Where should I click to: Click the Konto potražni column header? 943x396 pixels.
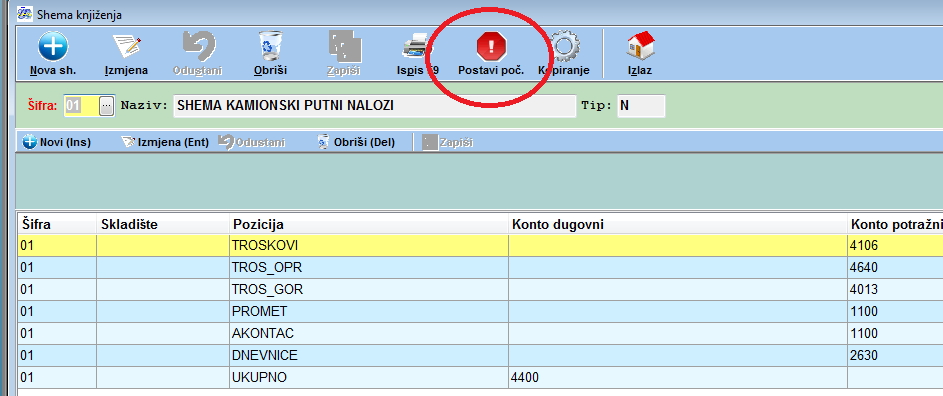(895, 224)
